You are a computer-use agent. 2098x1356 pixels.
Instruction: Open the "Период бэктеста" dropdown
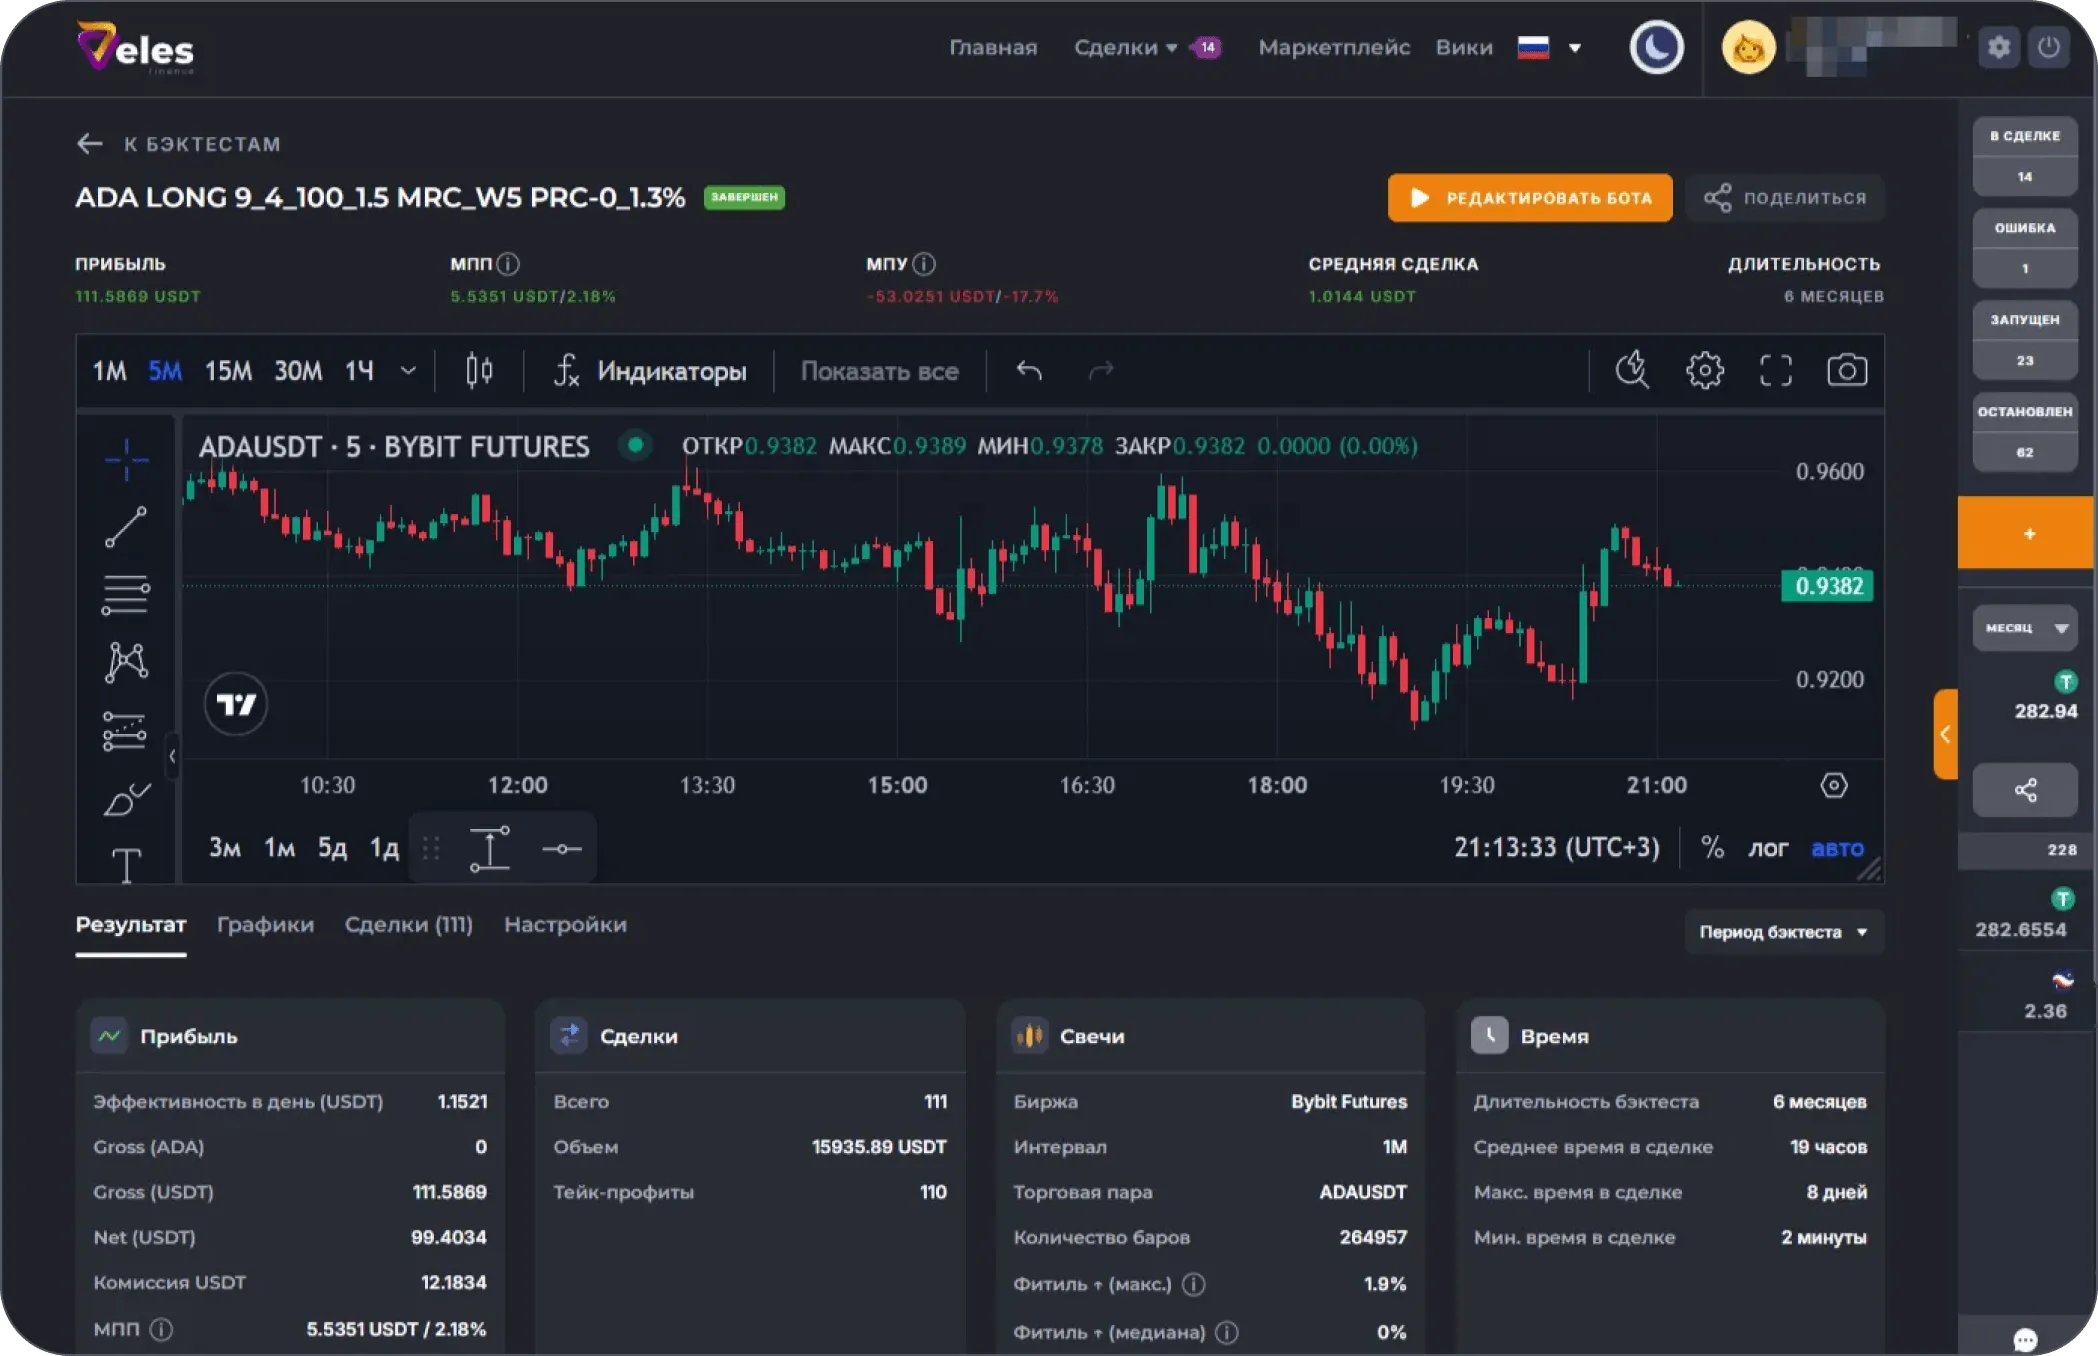click(x=1783, y=932)
